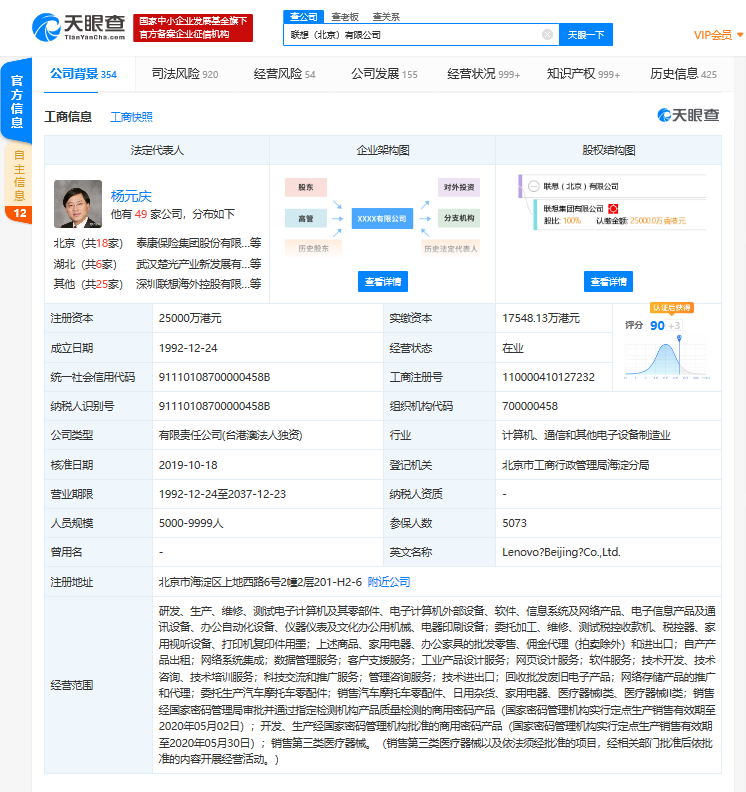The height and width of the screenshot is (792, 746).
Task: Click 泰康保险集团股份有限 company link
Action: click(198, 243)
